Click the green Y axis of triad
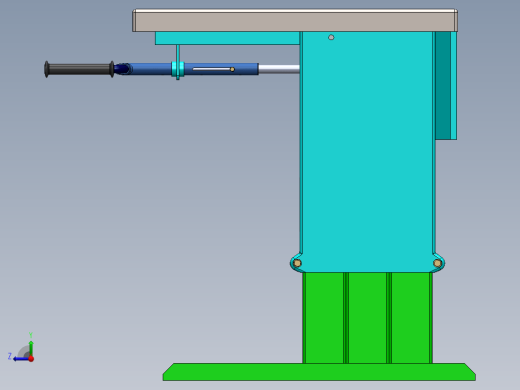The image size is (520, 390). [31, 348]
